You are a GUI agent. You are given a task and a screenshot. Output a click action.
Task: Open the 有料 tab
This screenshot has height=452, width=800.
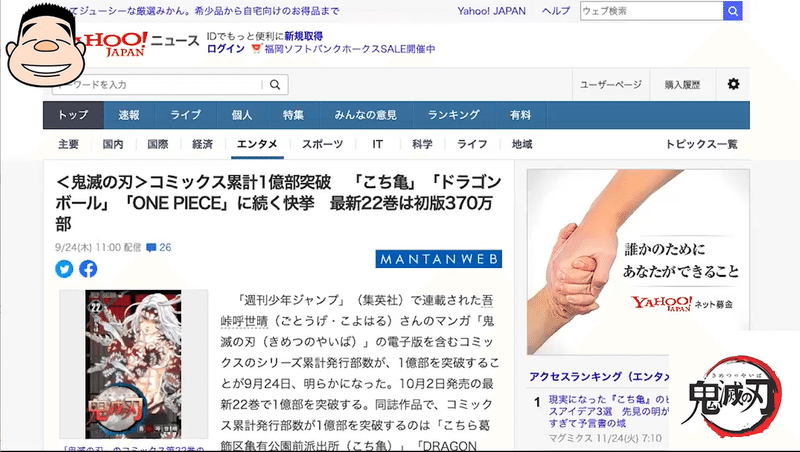(x=520, y=115)
